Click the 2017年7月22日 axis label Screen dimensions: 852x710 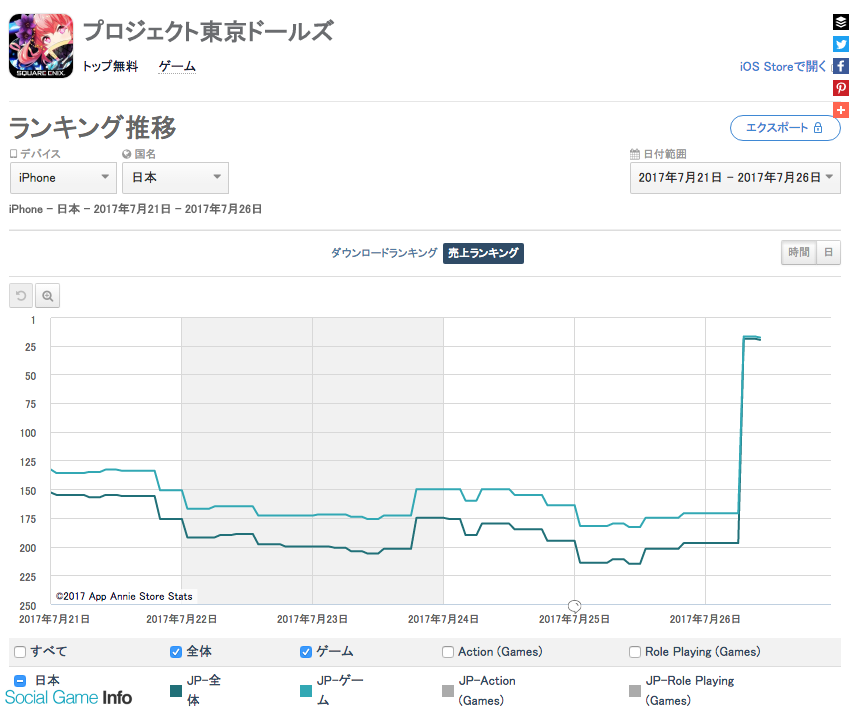coord(181,619)
